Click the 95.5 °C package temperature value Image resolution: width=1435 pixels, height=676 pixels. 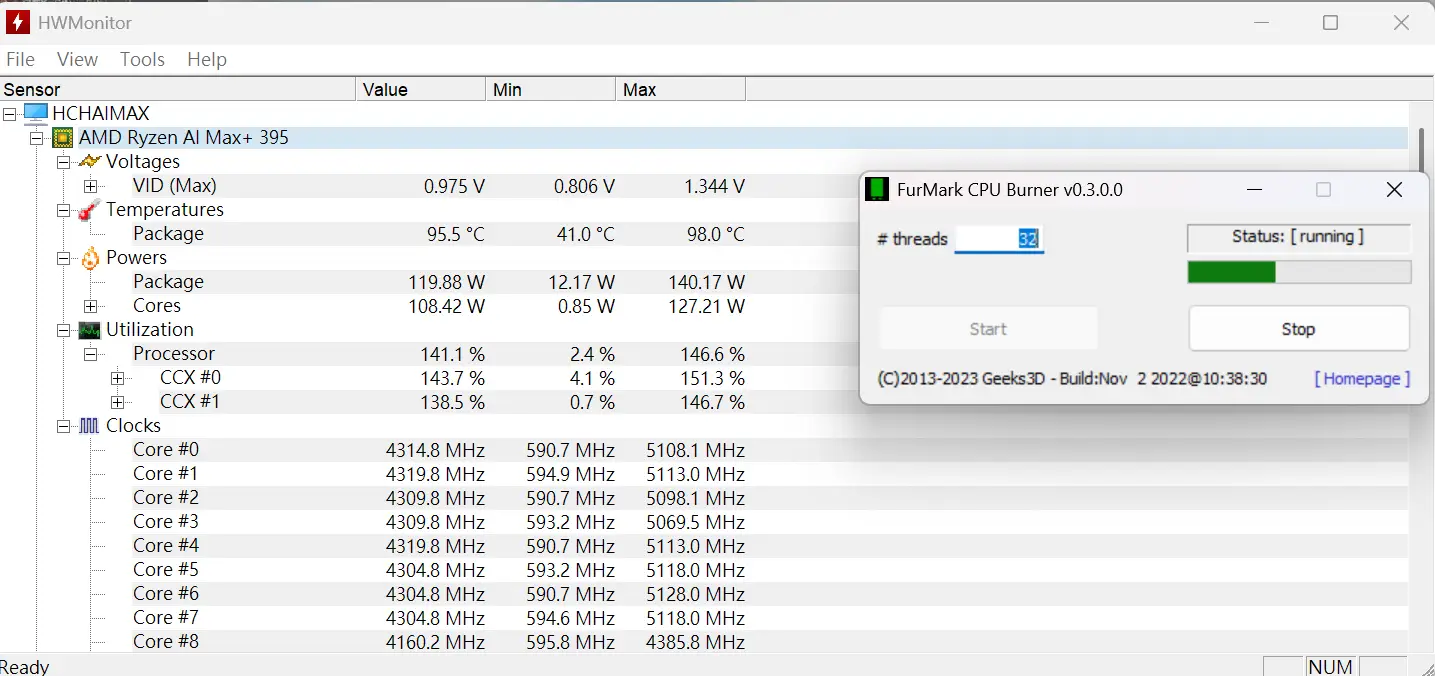[x=455, y=234]
